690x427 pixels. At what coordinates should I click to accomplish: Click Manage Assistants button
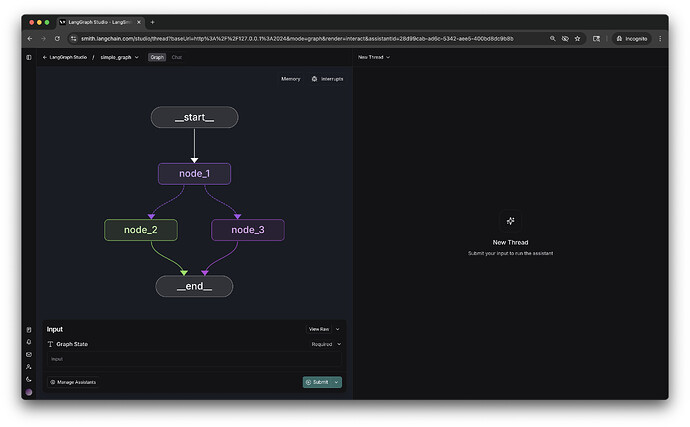[73, 382]
